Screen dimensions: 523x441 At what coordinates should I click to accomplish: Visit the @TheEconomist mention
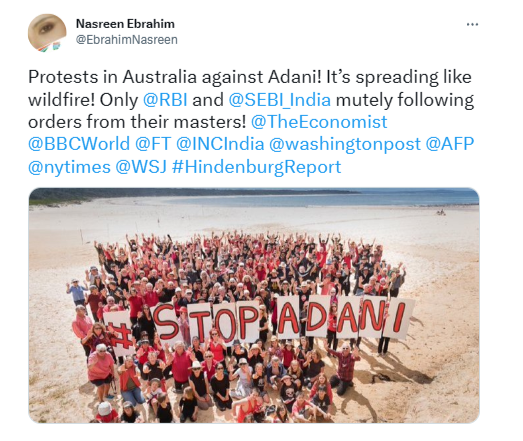(319, 122)
